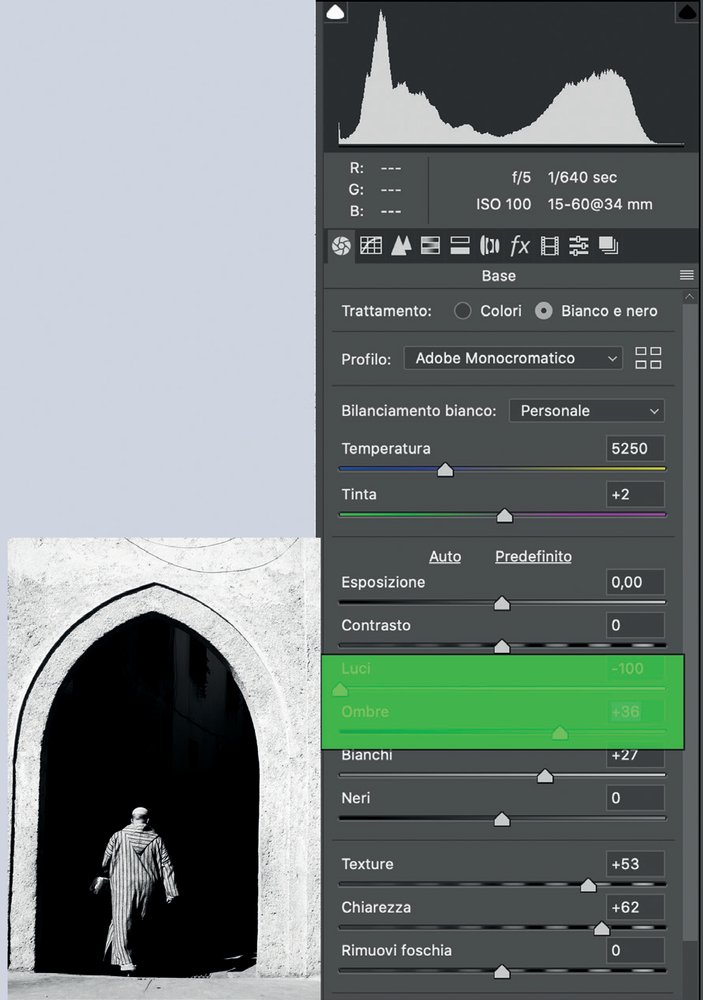Click the Tinta value field +2

(635, 494)
